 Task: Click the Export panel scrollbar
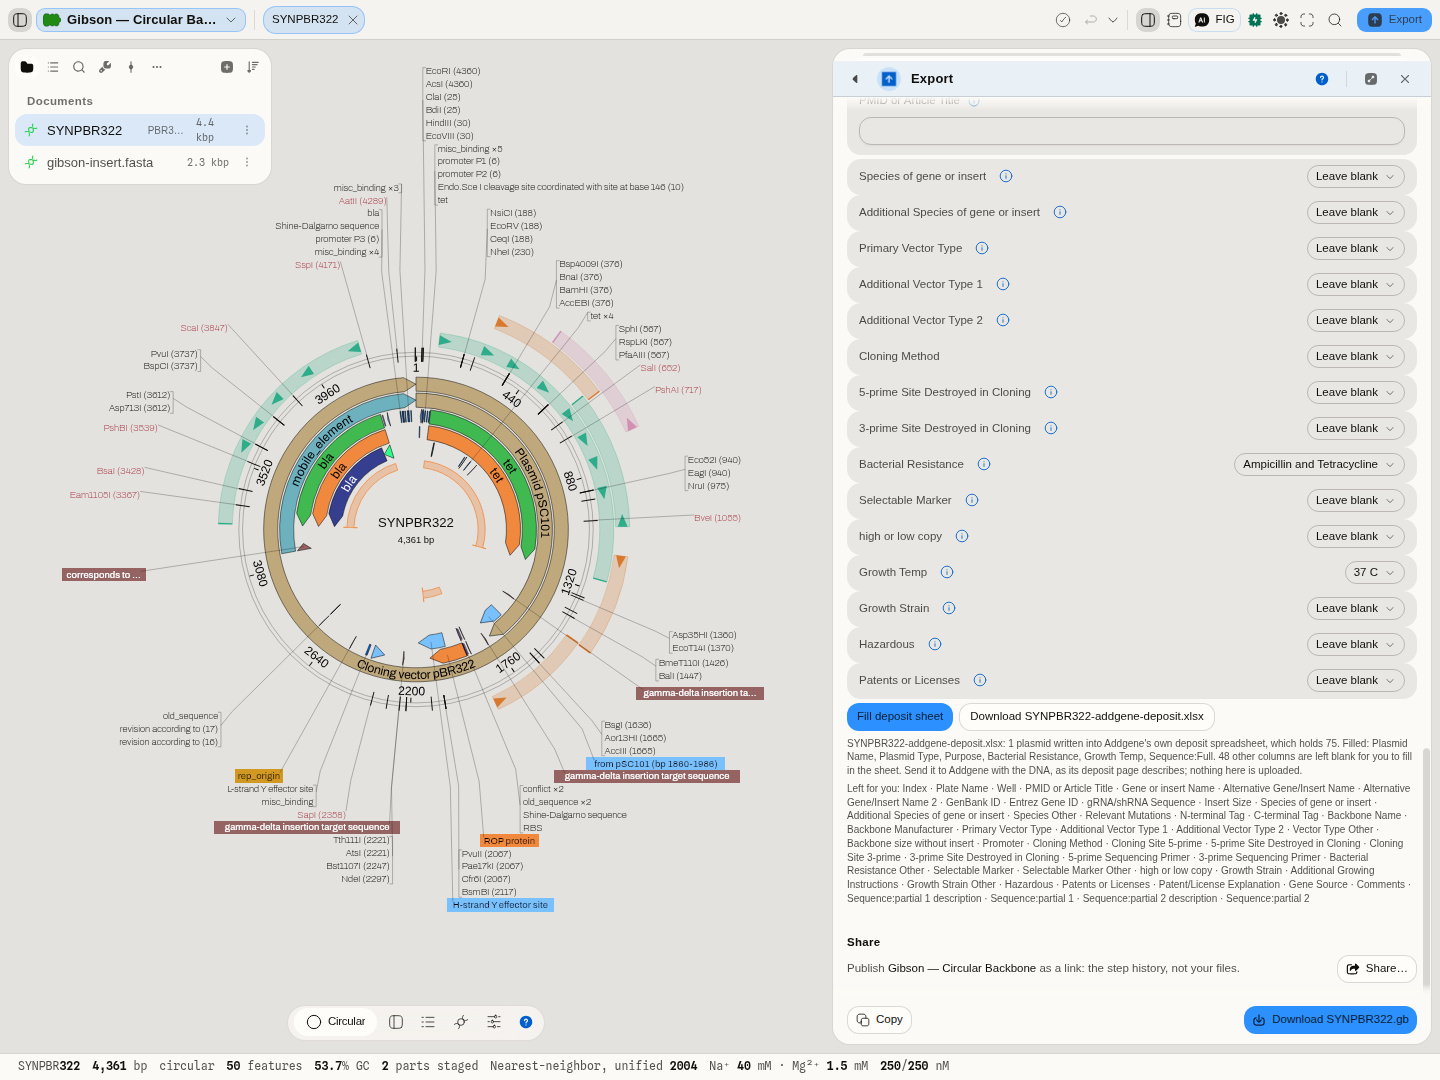(1426, 868)
